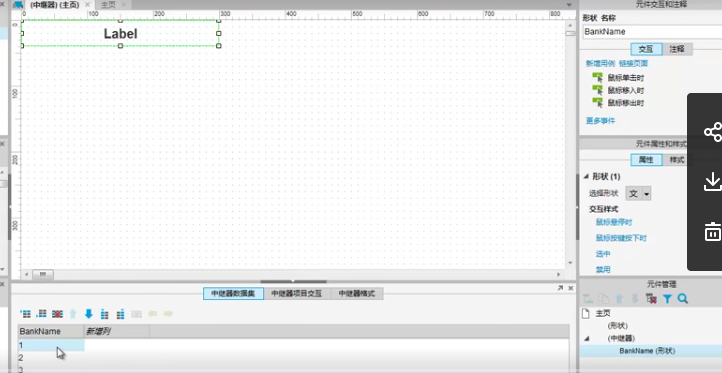
Task: Select the 注释 tab
Action: 677,49
